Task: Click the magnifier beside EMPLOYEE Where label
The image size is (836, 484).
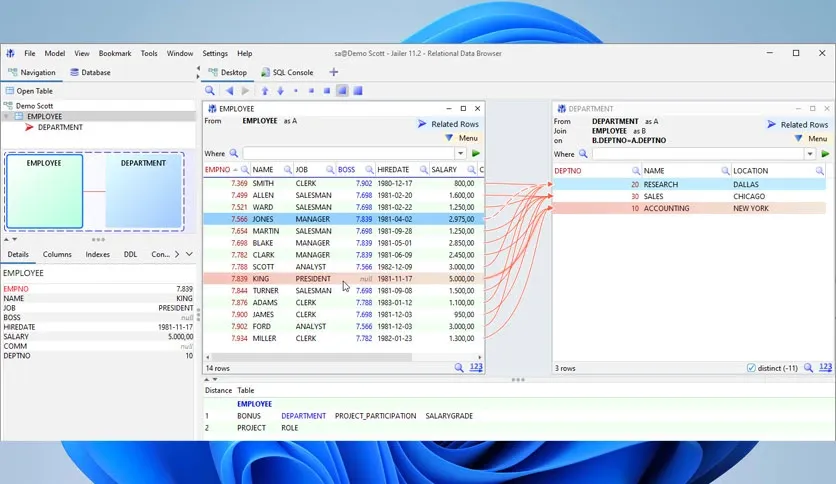Action: coord(234,154)
